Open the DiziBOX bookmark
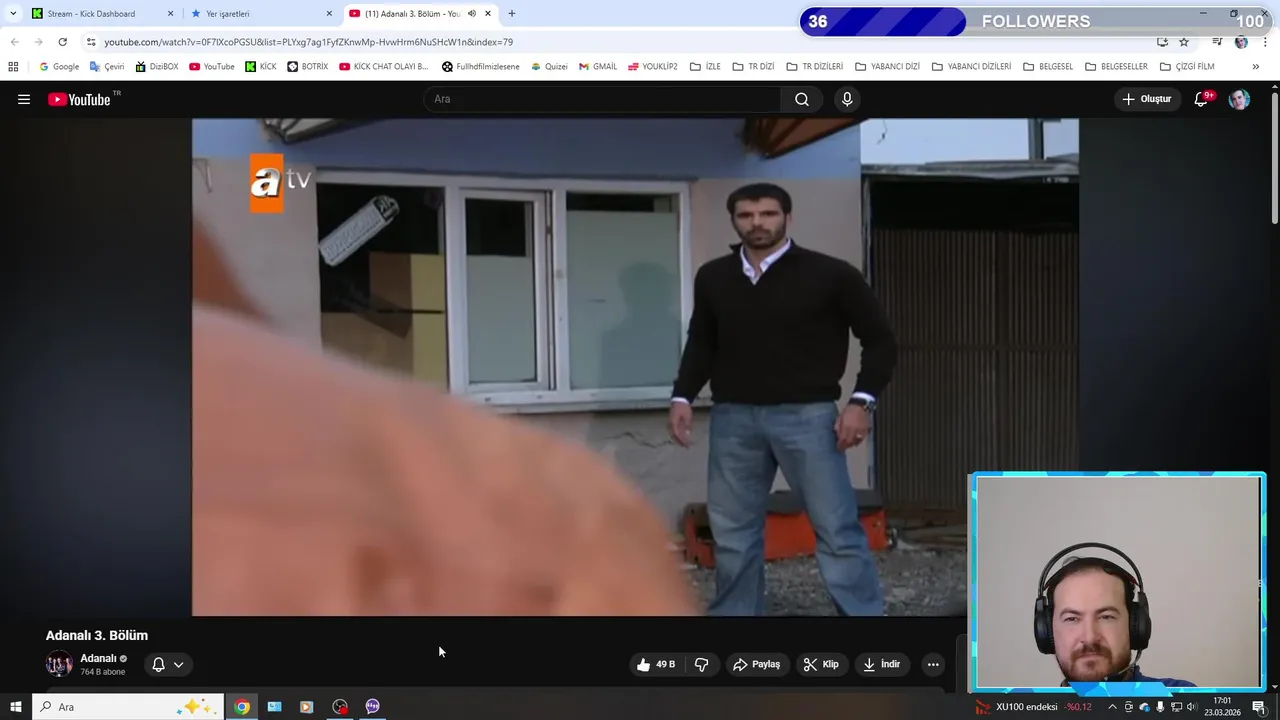Viewport: 1280px width, 720px height. 156,67
